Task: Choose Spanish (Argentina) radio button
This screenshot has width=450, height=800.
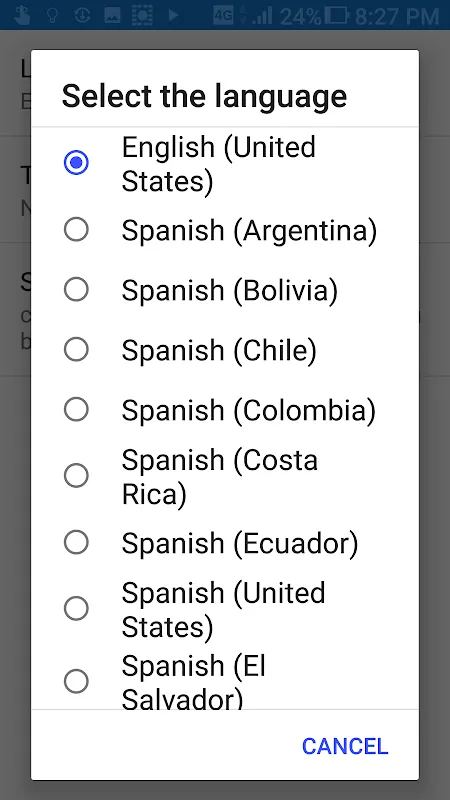Action: pyautogui.click(x=76, y=230)
